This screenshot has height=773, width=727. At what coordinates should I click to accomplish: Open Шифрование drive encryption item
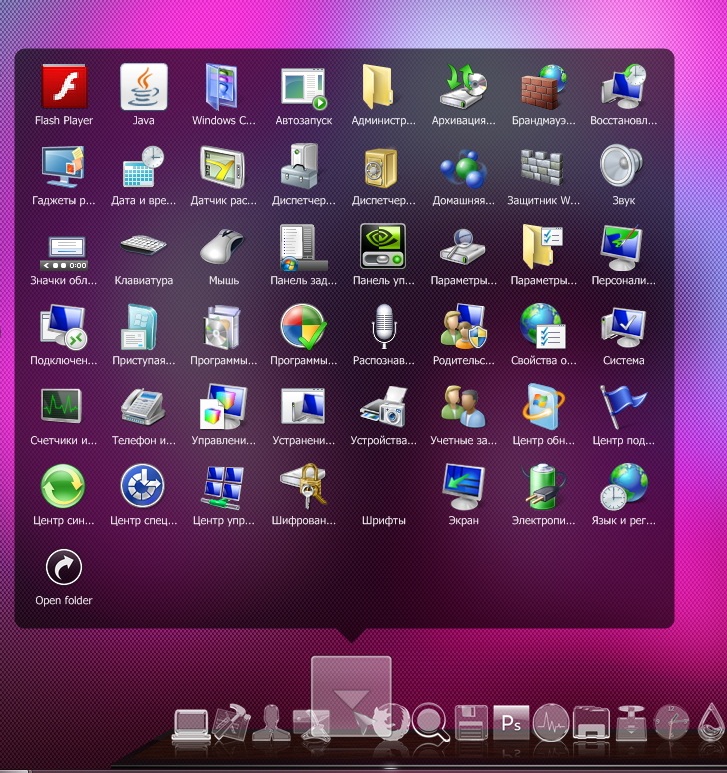303,488
